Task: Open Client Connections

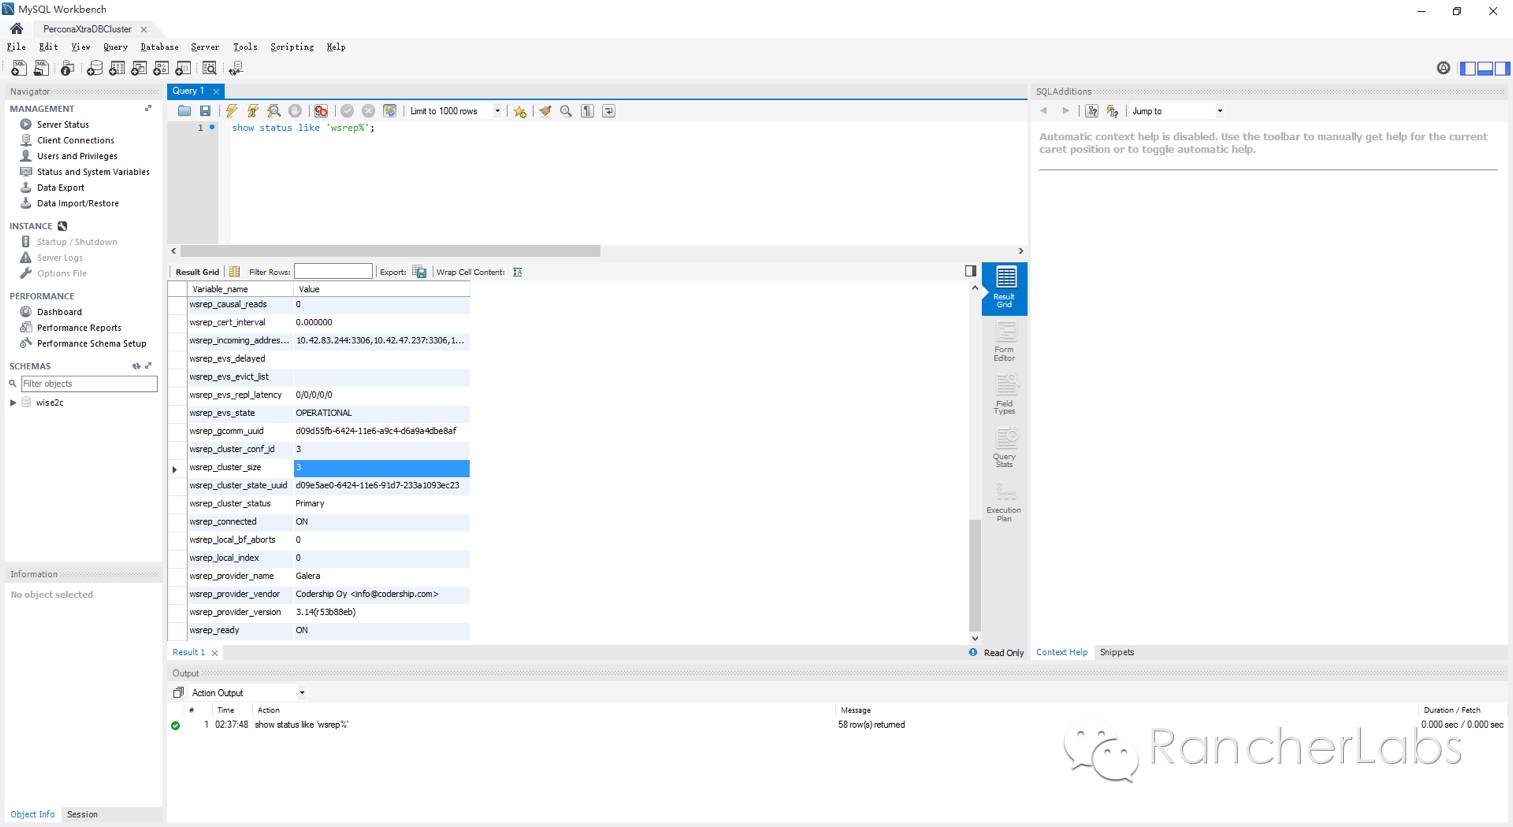Action: tap(76, 141)
